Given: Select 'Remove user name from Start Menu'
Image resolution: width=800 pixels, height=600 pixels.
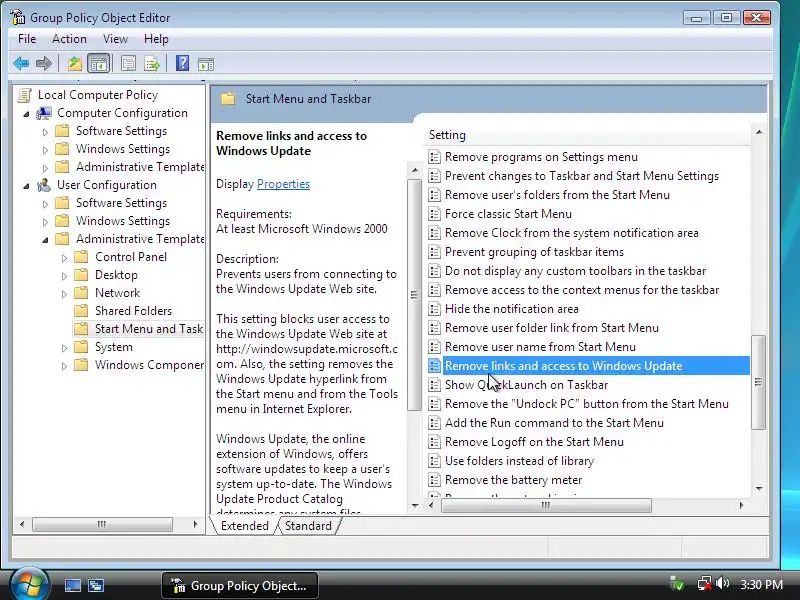Looking at the screenshot, I should coord(540,347).
